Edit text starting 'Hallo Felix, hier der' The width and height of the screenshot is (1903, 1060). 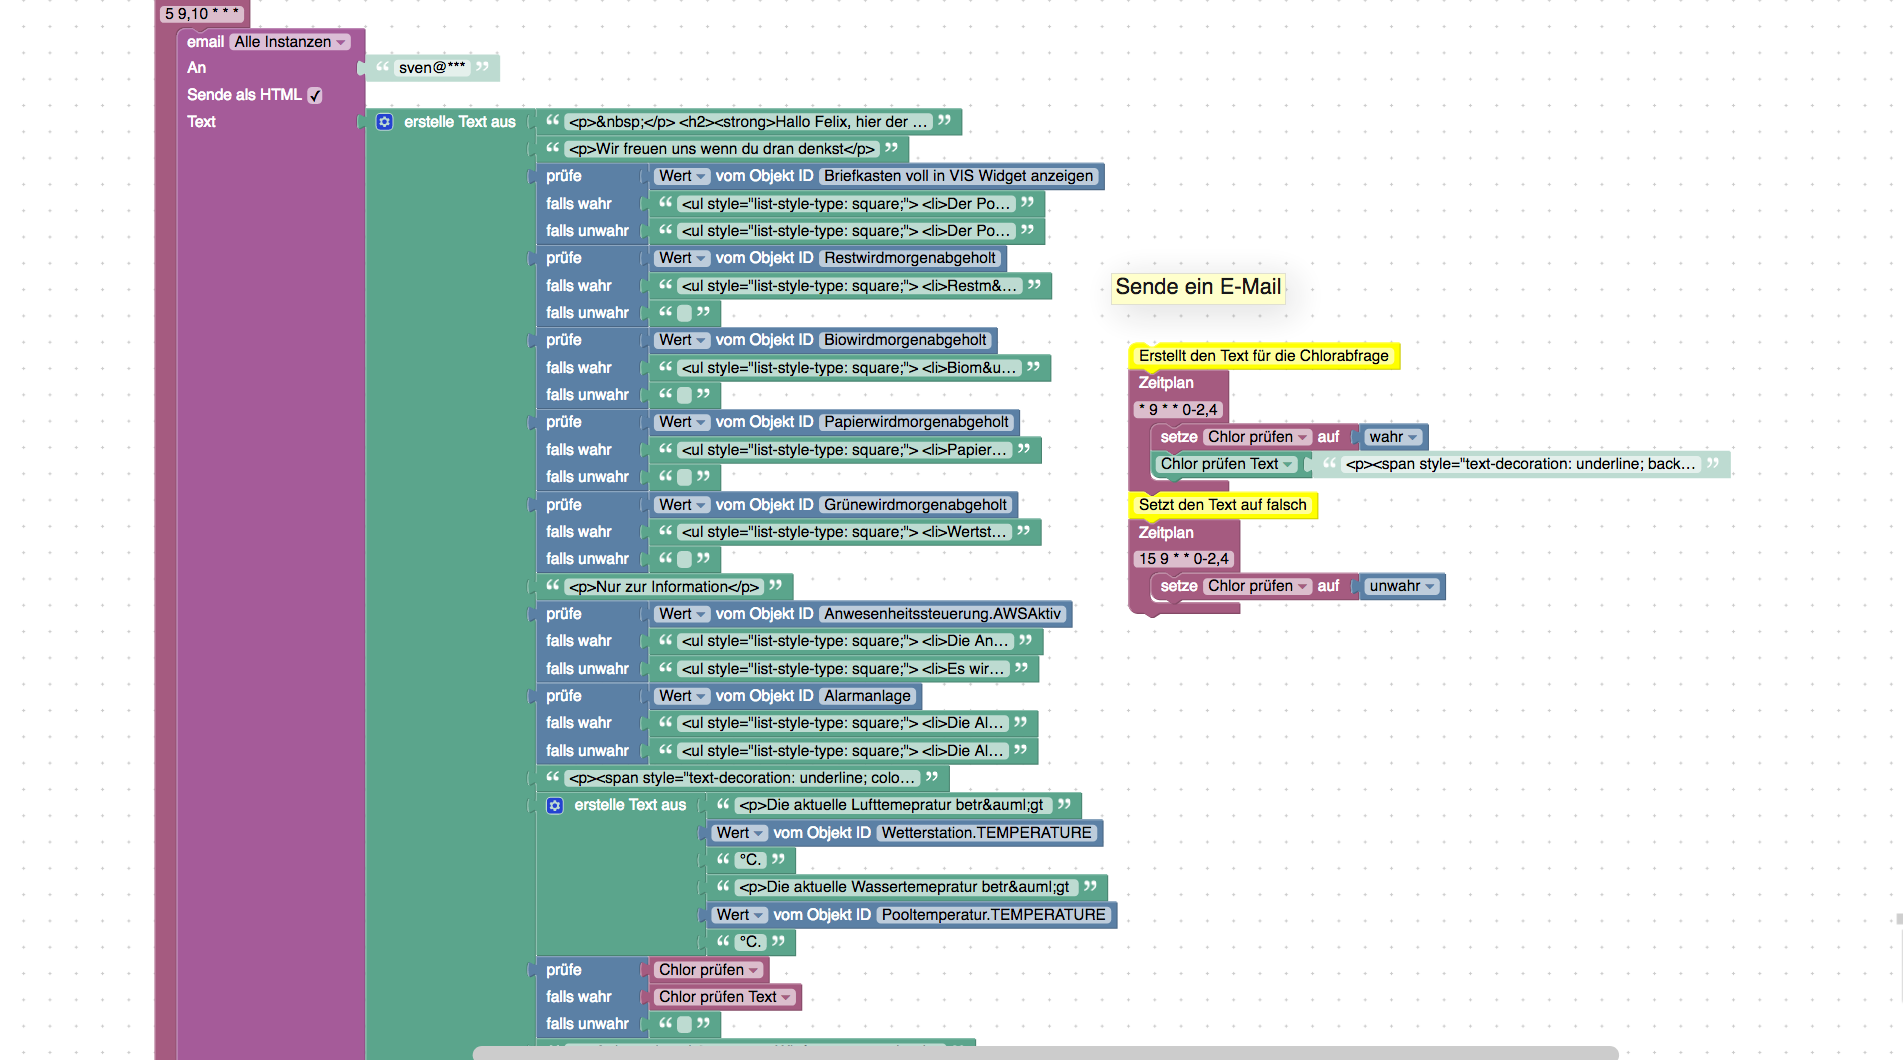tap(748, 122)
